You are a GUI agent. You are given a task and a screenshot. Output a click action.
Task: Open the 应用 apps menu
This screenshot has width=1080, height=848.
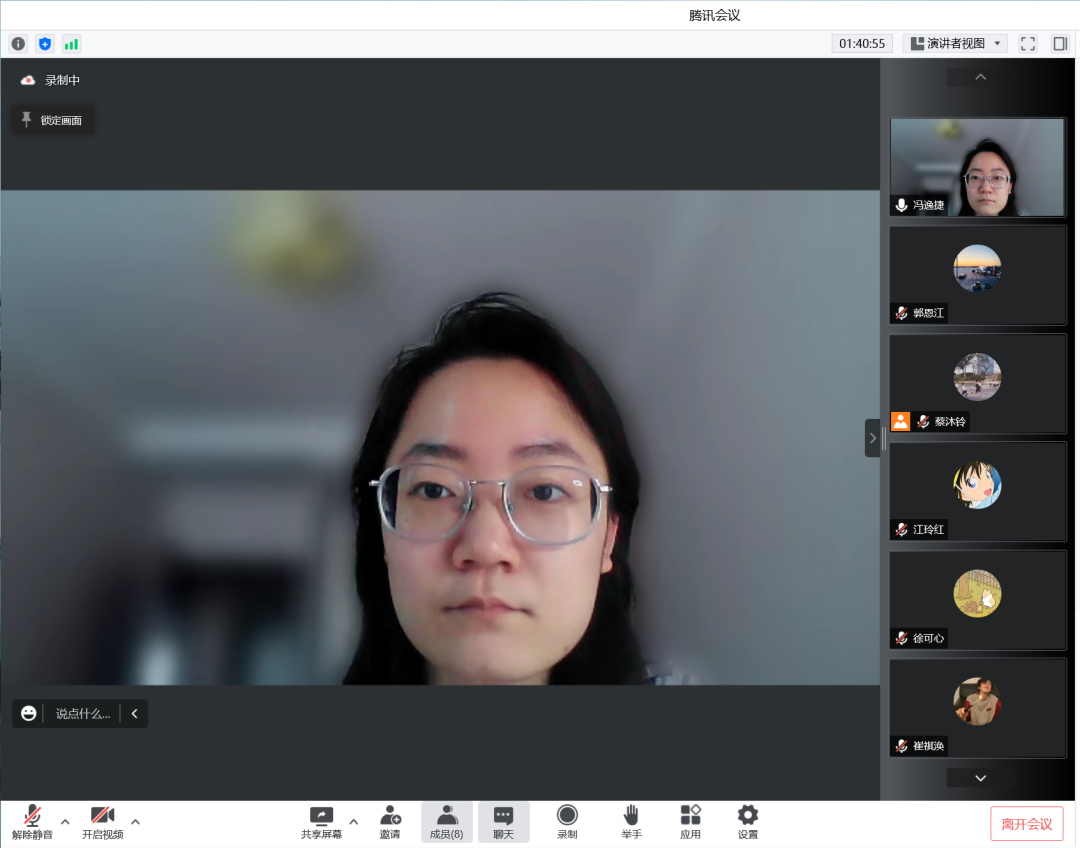coord(690,823)
